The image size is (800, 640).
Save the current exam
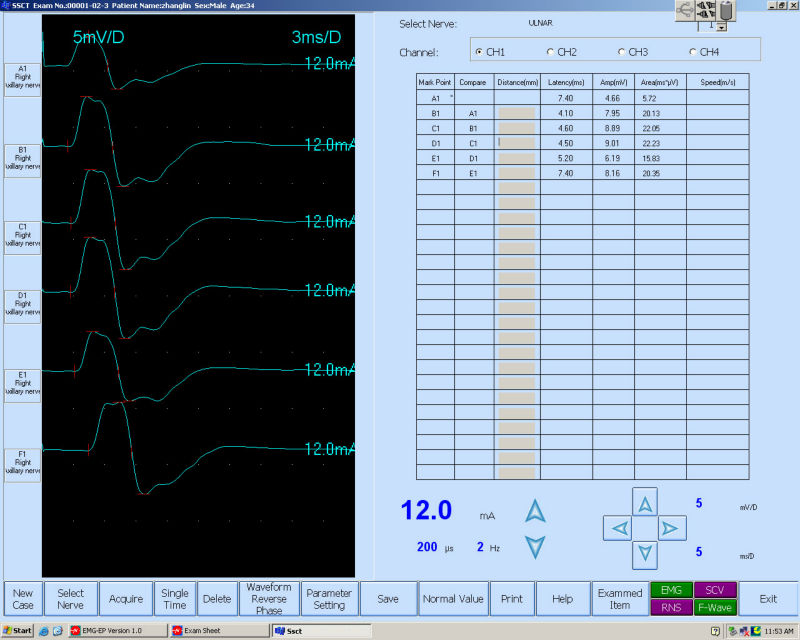(388, 599)
